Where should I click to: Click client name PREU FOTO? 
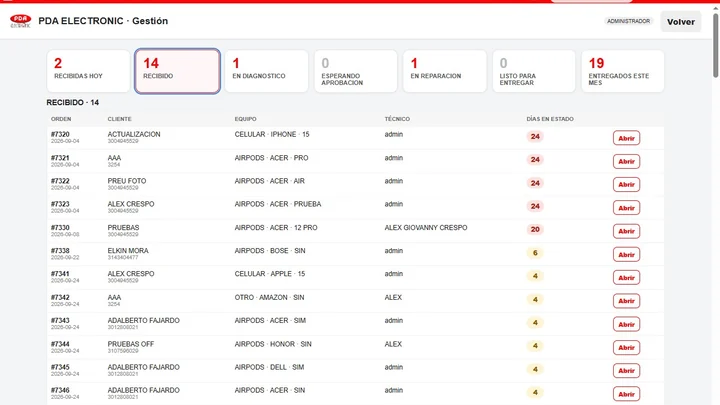pos(127,181)
